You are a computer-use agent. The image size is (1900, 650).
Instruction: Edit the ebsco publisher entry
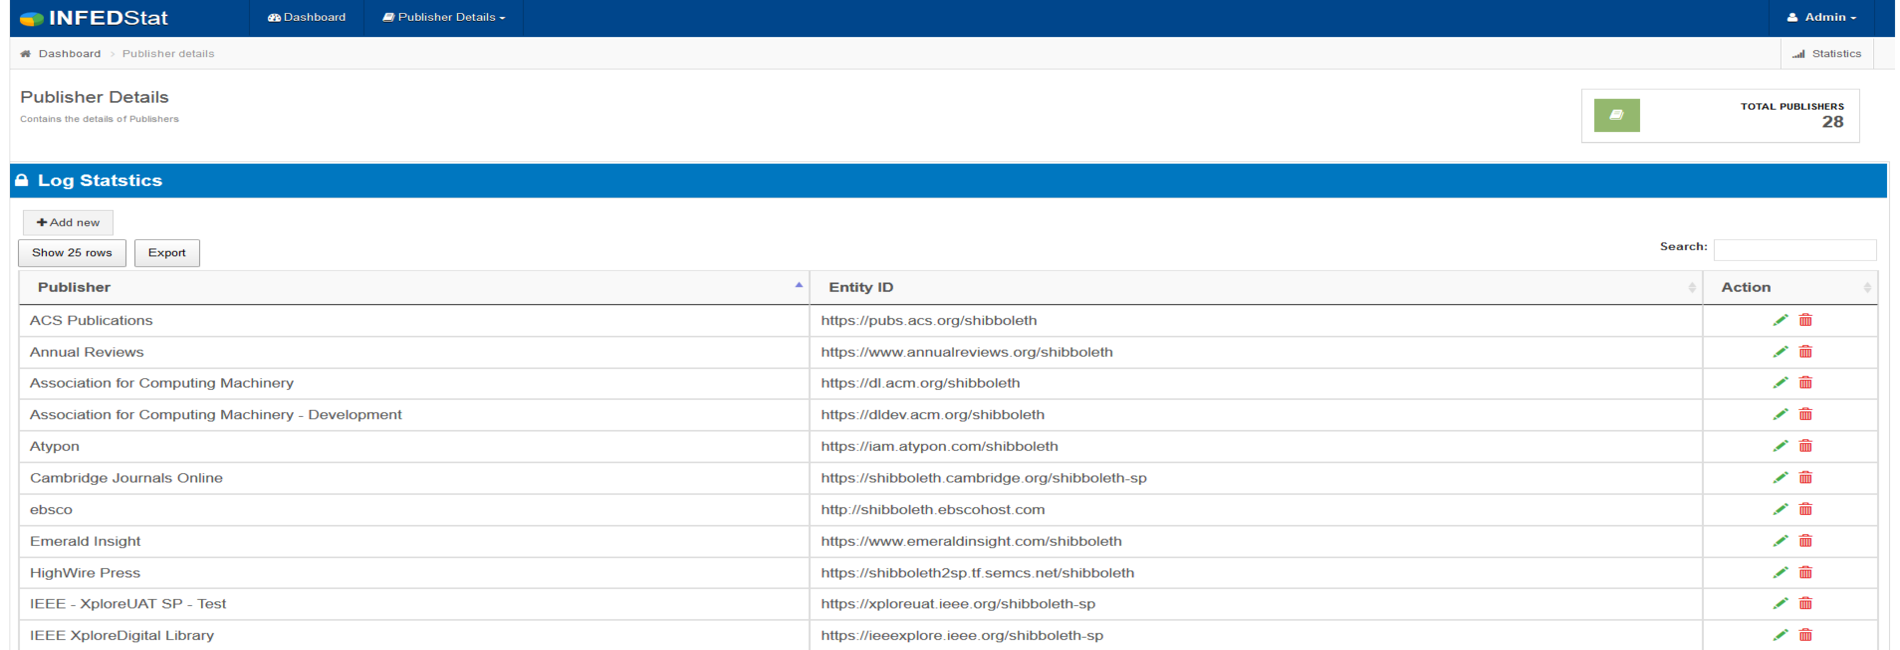click(1779, 509)
